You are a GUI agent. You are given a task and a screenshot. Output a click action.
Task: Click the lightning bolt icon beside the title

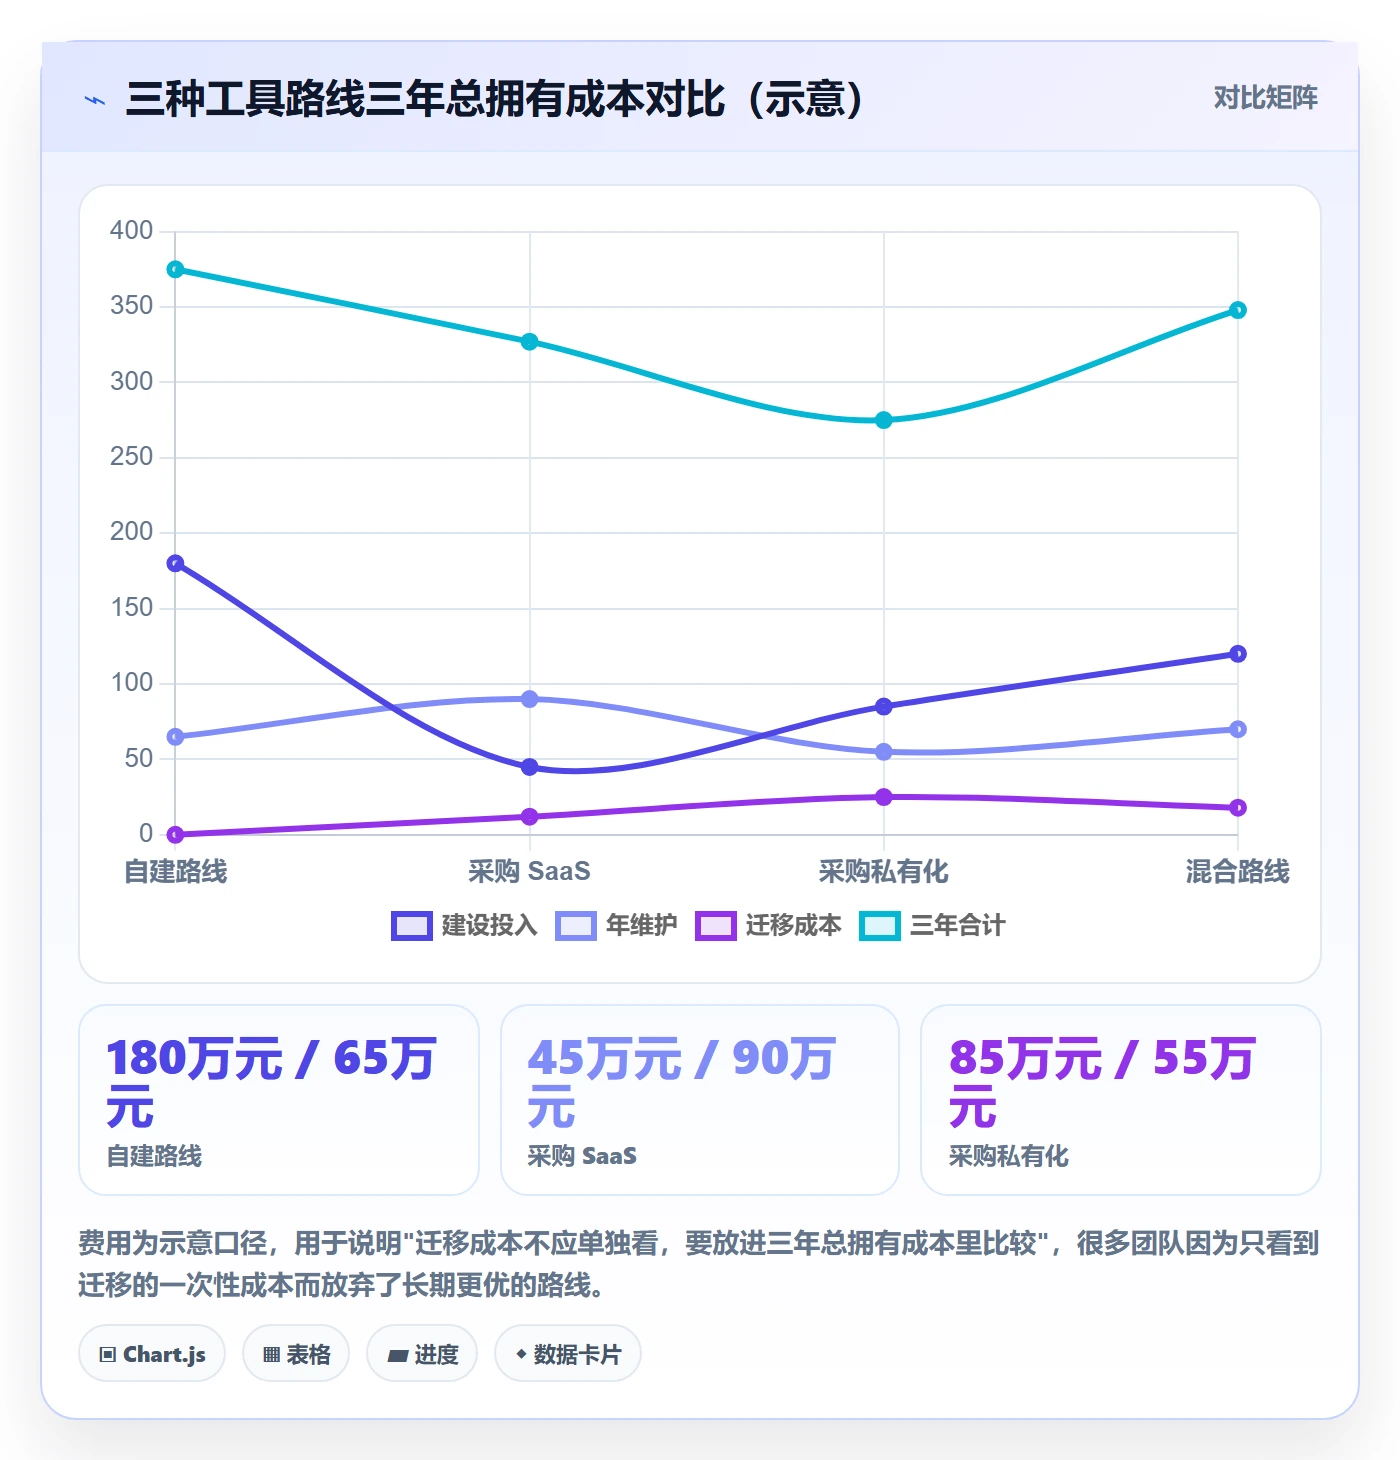coord(95,100)
